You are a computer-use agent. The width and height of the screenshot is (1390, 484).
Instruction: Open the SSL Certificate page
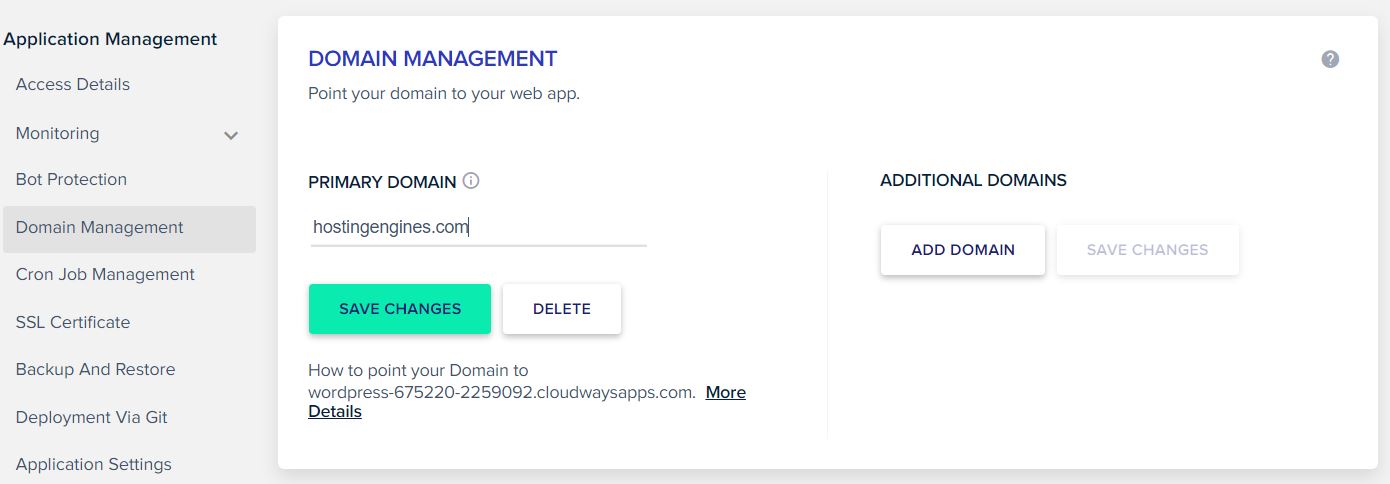point(73,322)
